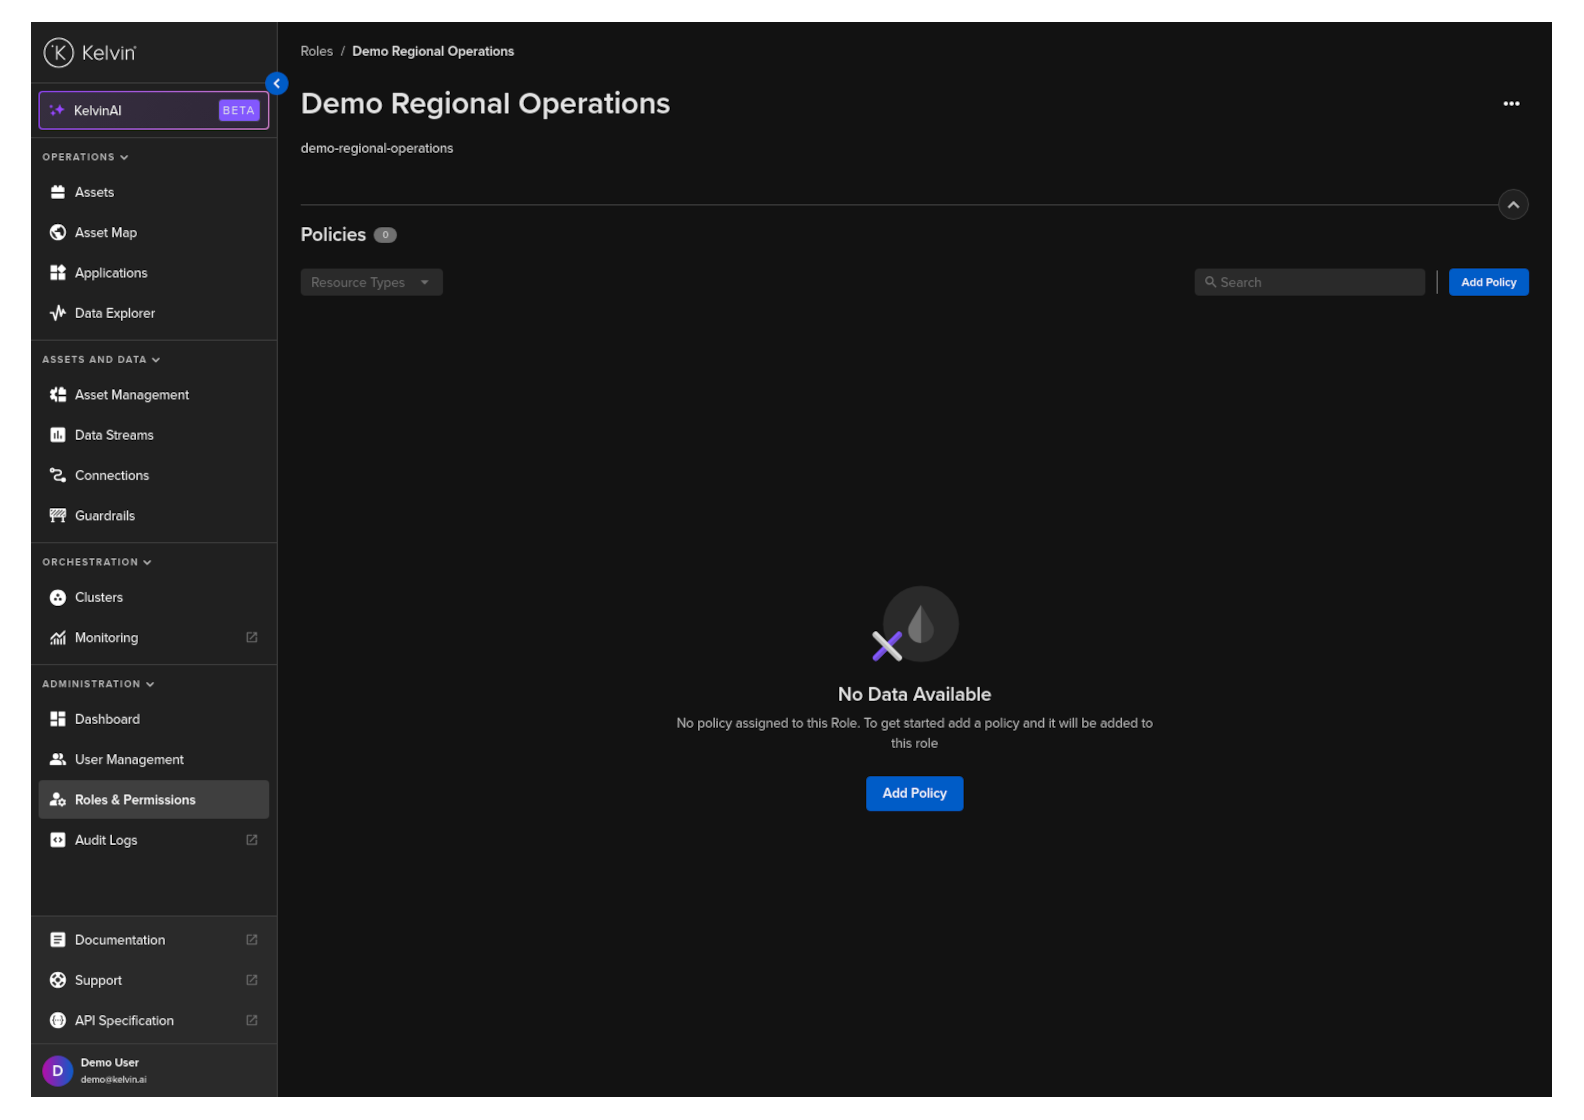Viewport: 1584px width, 1120px height.
Task: Open the Resource Types dropdown
Action: point(371,282)
